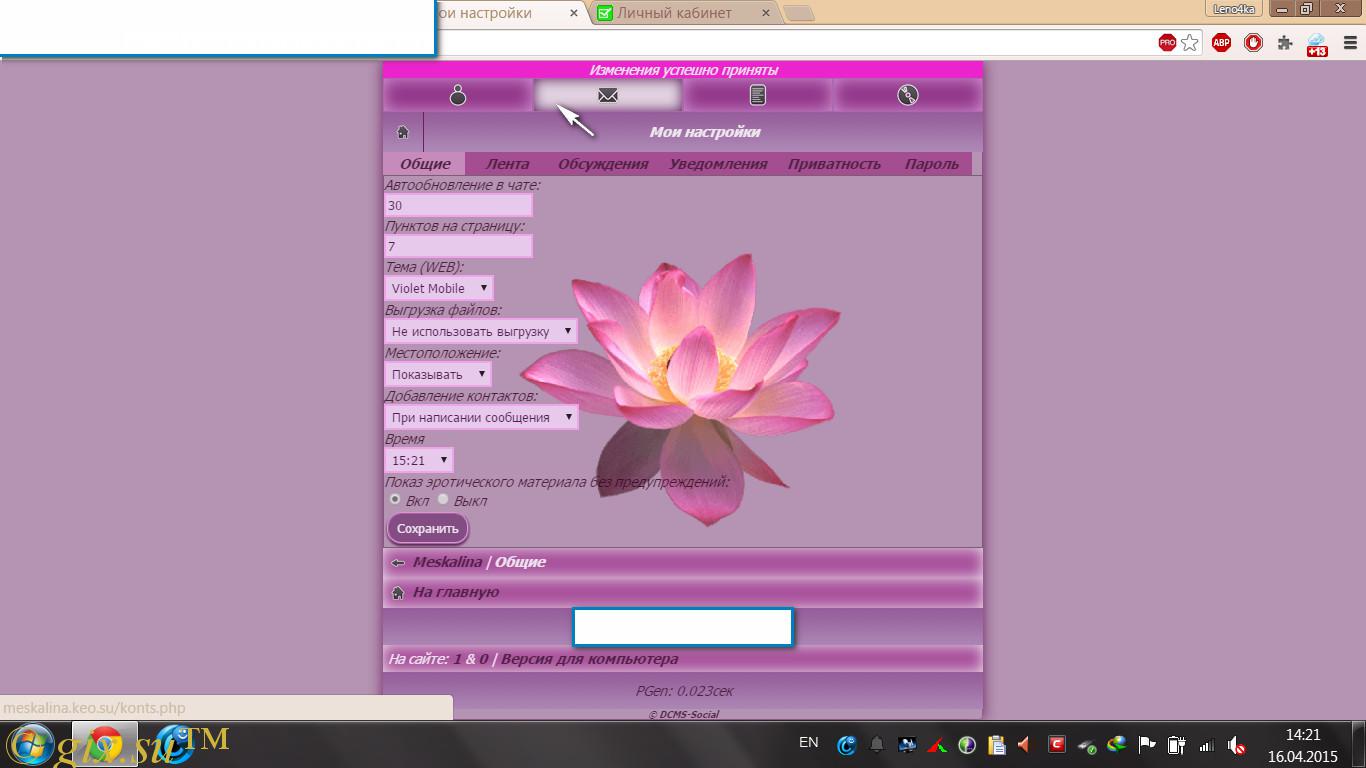Select the Уведомления settings tab
Viewport: 1366px width, 768px height.
coord(718,164)
